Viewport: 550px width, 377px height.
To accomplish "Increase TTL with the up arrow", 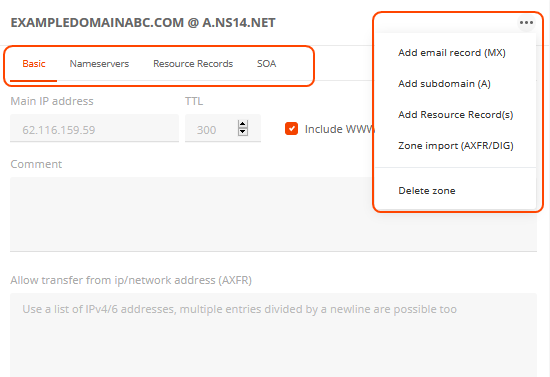I will pyautogui.click(x=243, y=124).
